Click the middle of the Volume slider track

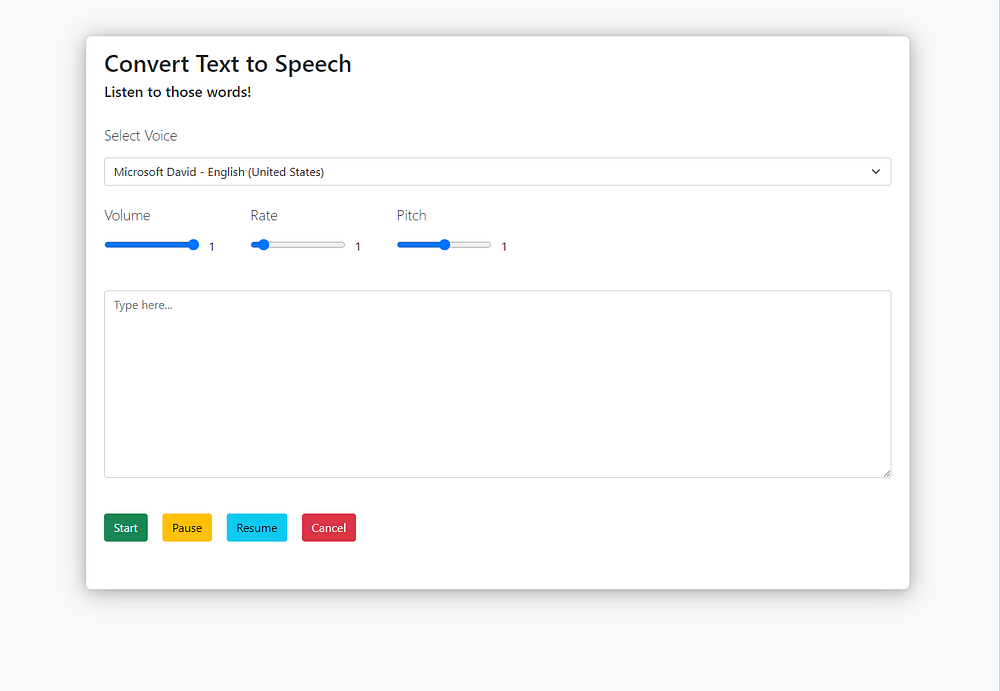coord(152,245)
